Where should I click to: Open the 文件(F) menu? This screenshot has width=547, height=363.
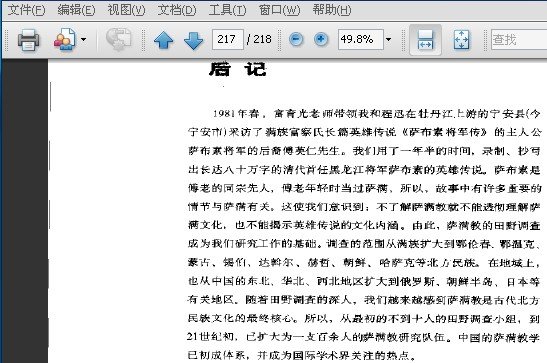pos(27,10)
